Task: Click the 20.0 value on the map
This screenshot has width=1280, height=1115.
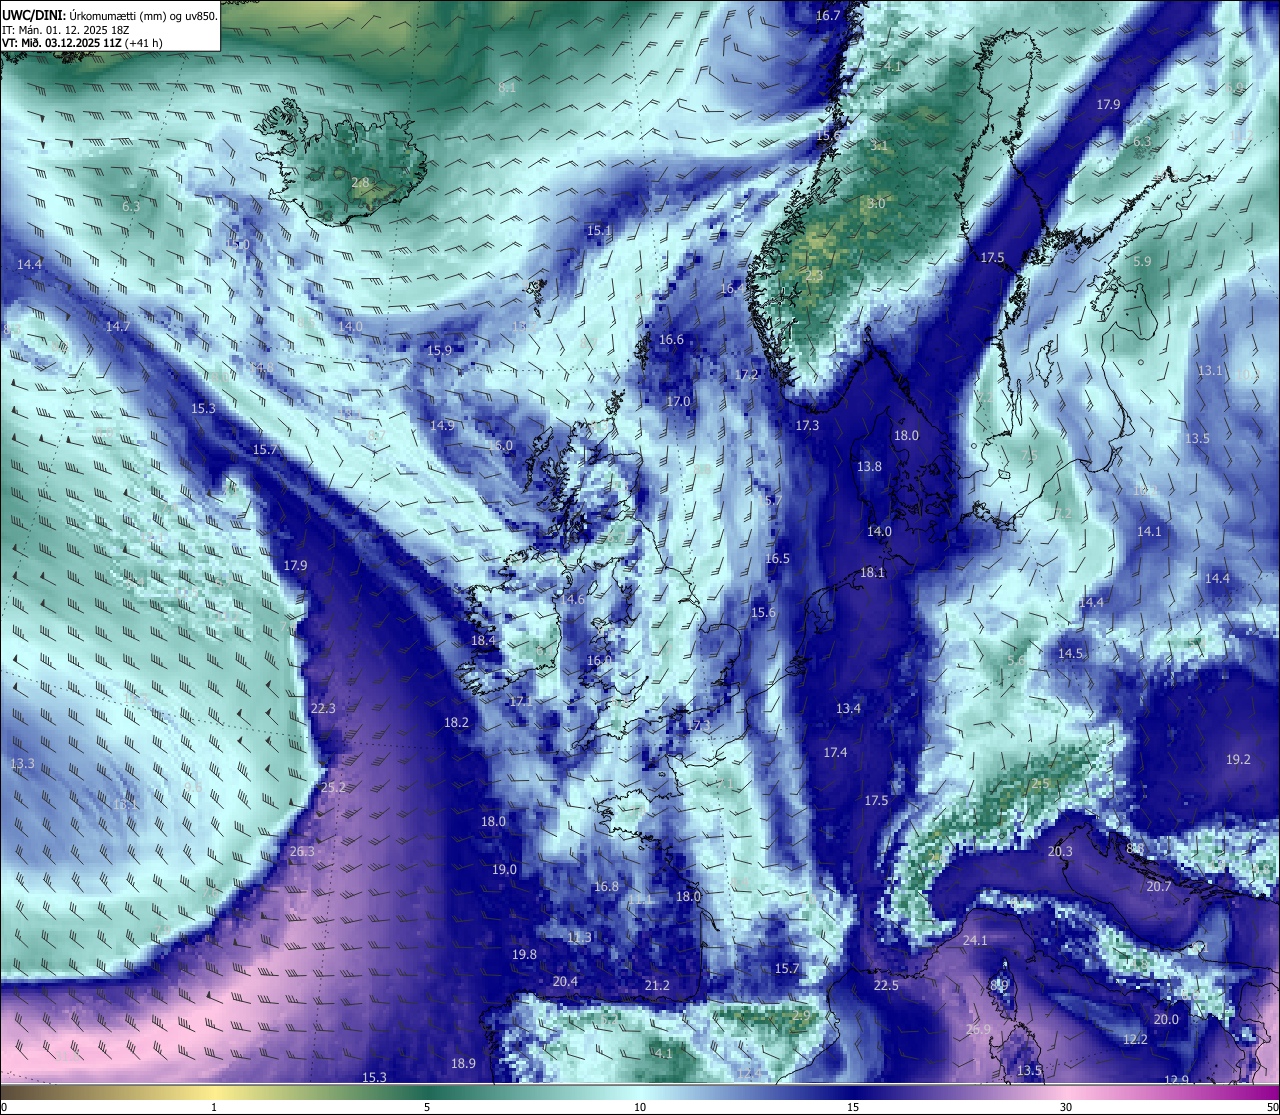Action: pyautogui.click(x=1166, y=1020)
